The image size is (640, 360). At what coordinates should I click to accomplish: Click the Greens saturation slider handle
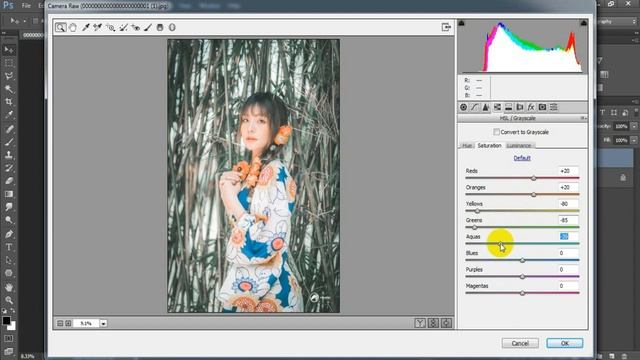[x=474, y=227]
